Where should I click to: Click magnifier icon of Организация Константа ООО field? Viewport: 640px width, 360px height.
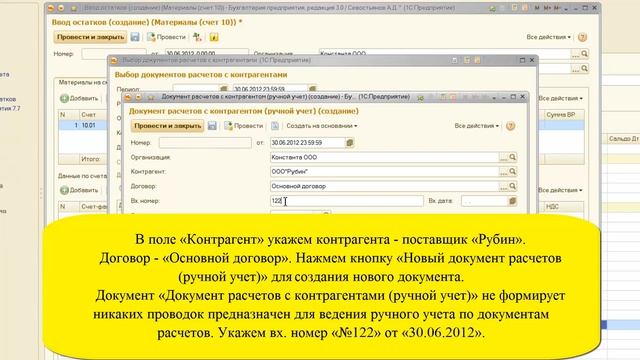513,157
